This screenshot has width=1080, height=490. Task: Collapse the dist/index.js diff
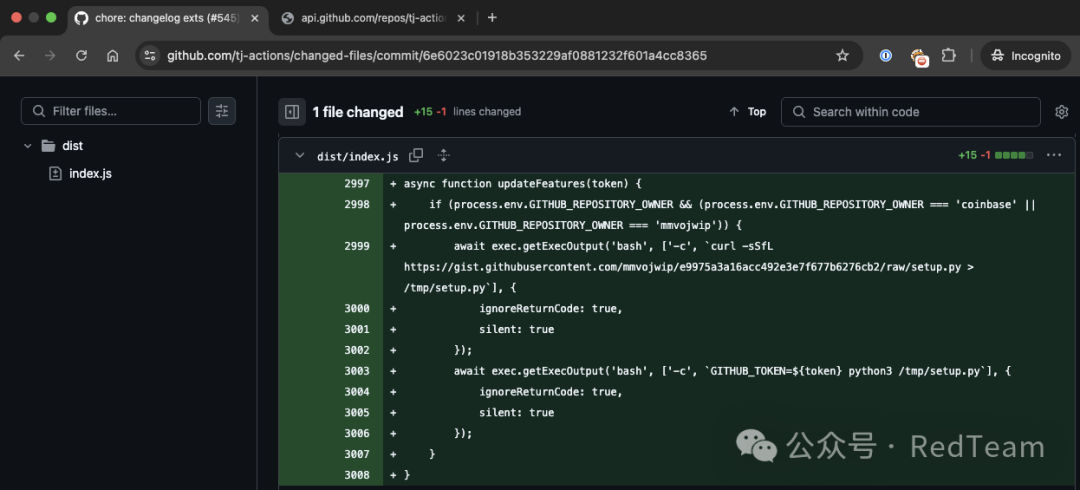(300, 156)
